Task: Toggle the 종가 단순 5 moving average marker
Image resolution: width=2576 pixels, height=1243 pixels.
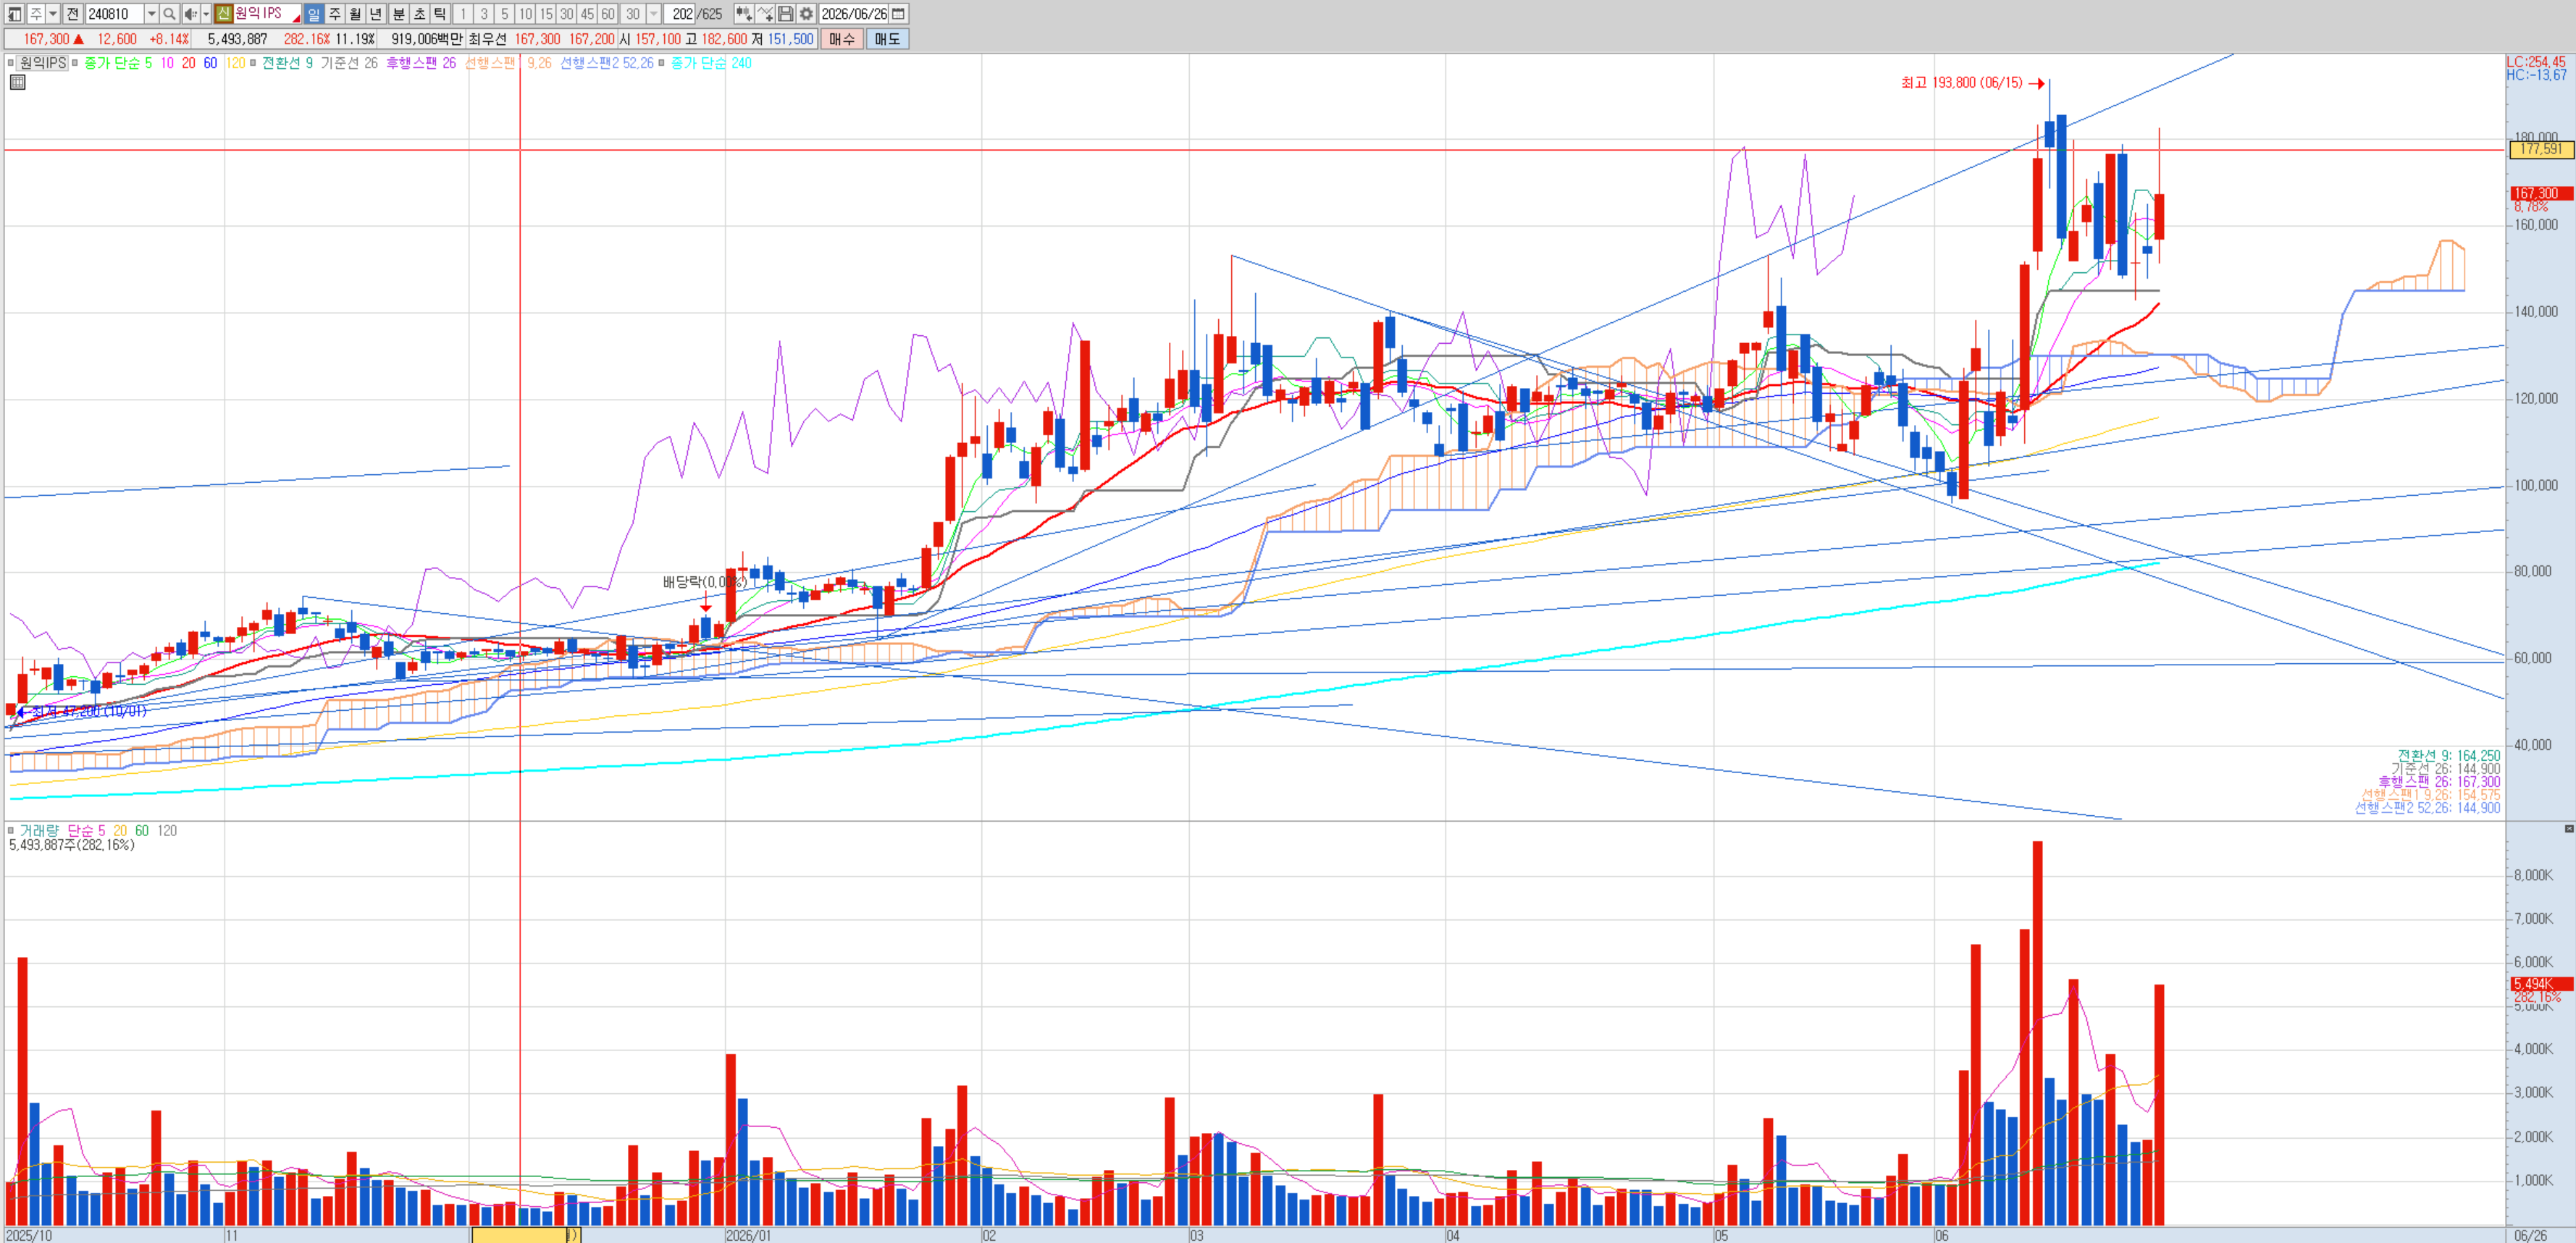Action: pos(75,63)
